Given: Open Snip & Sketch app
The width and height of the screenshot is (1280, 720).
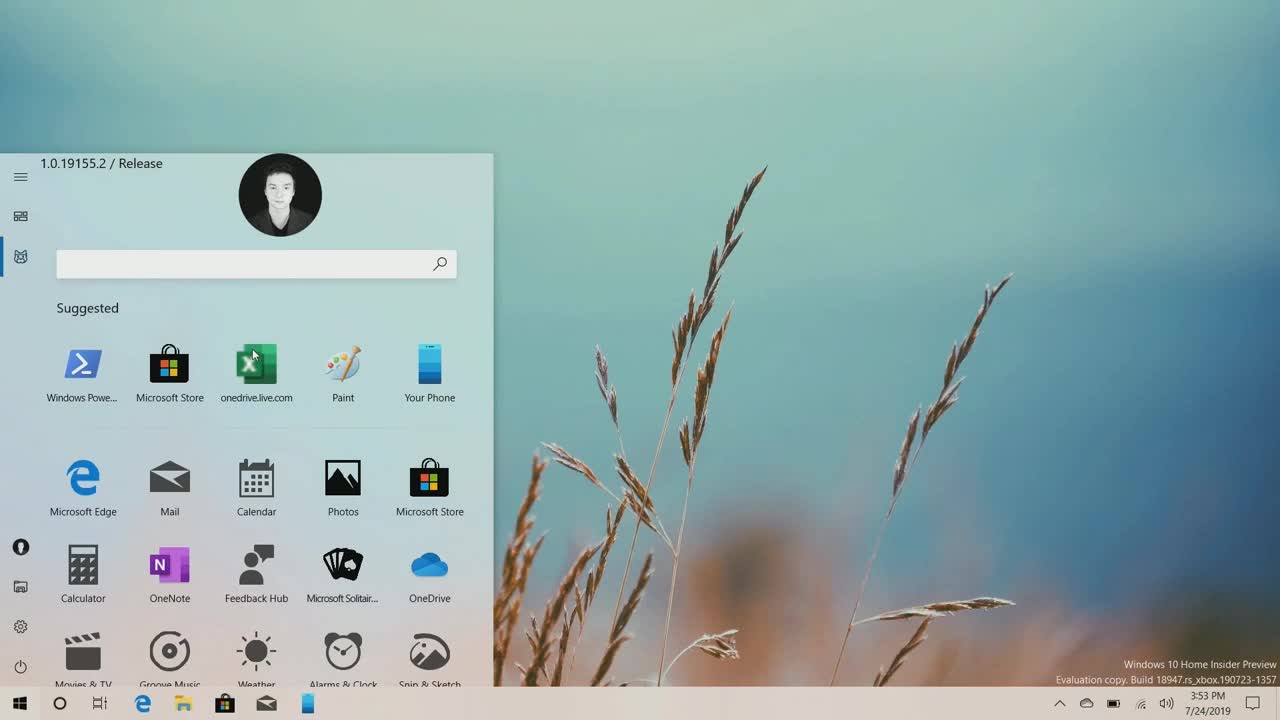Looking at the screenshot, I should click(429, 659).
